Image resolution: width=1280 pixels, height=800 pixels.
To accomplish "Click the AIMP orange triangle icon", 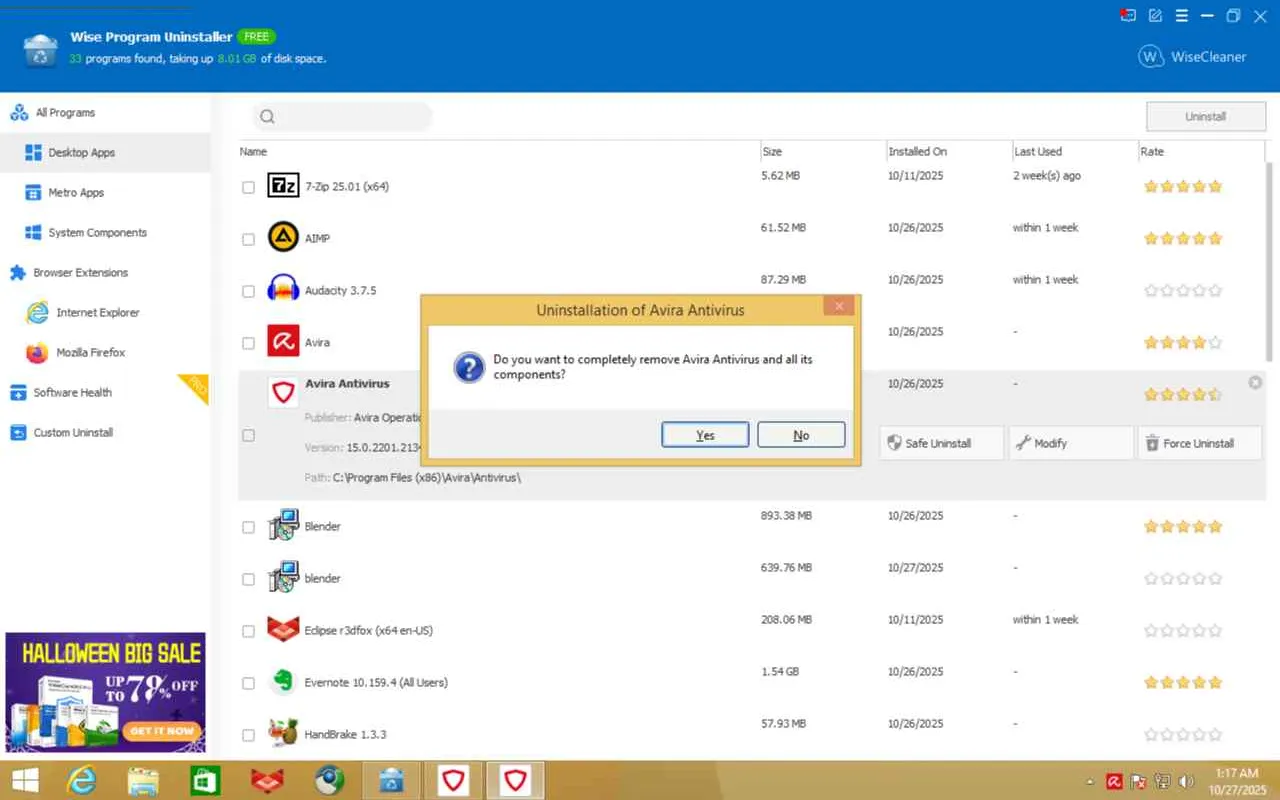I will pos(283,238).
